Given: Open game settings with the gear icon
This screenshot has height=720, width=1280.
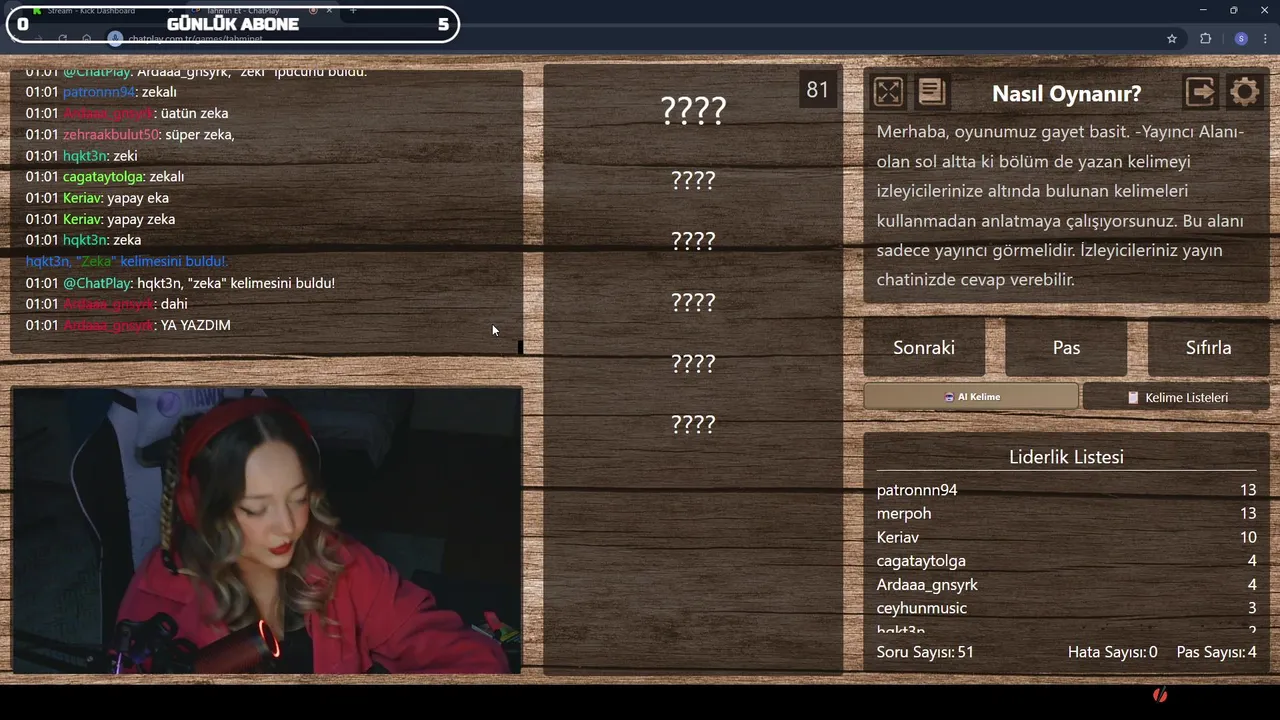Looking at the screenshot, I should coord(1244,92).
